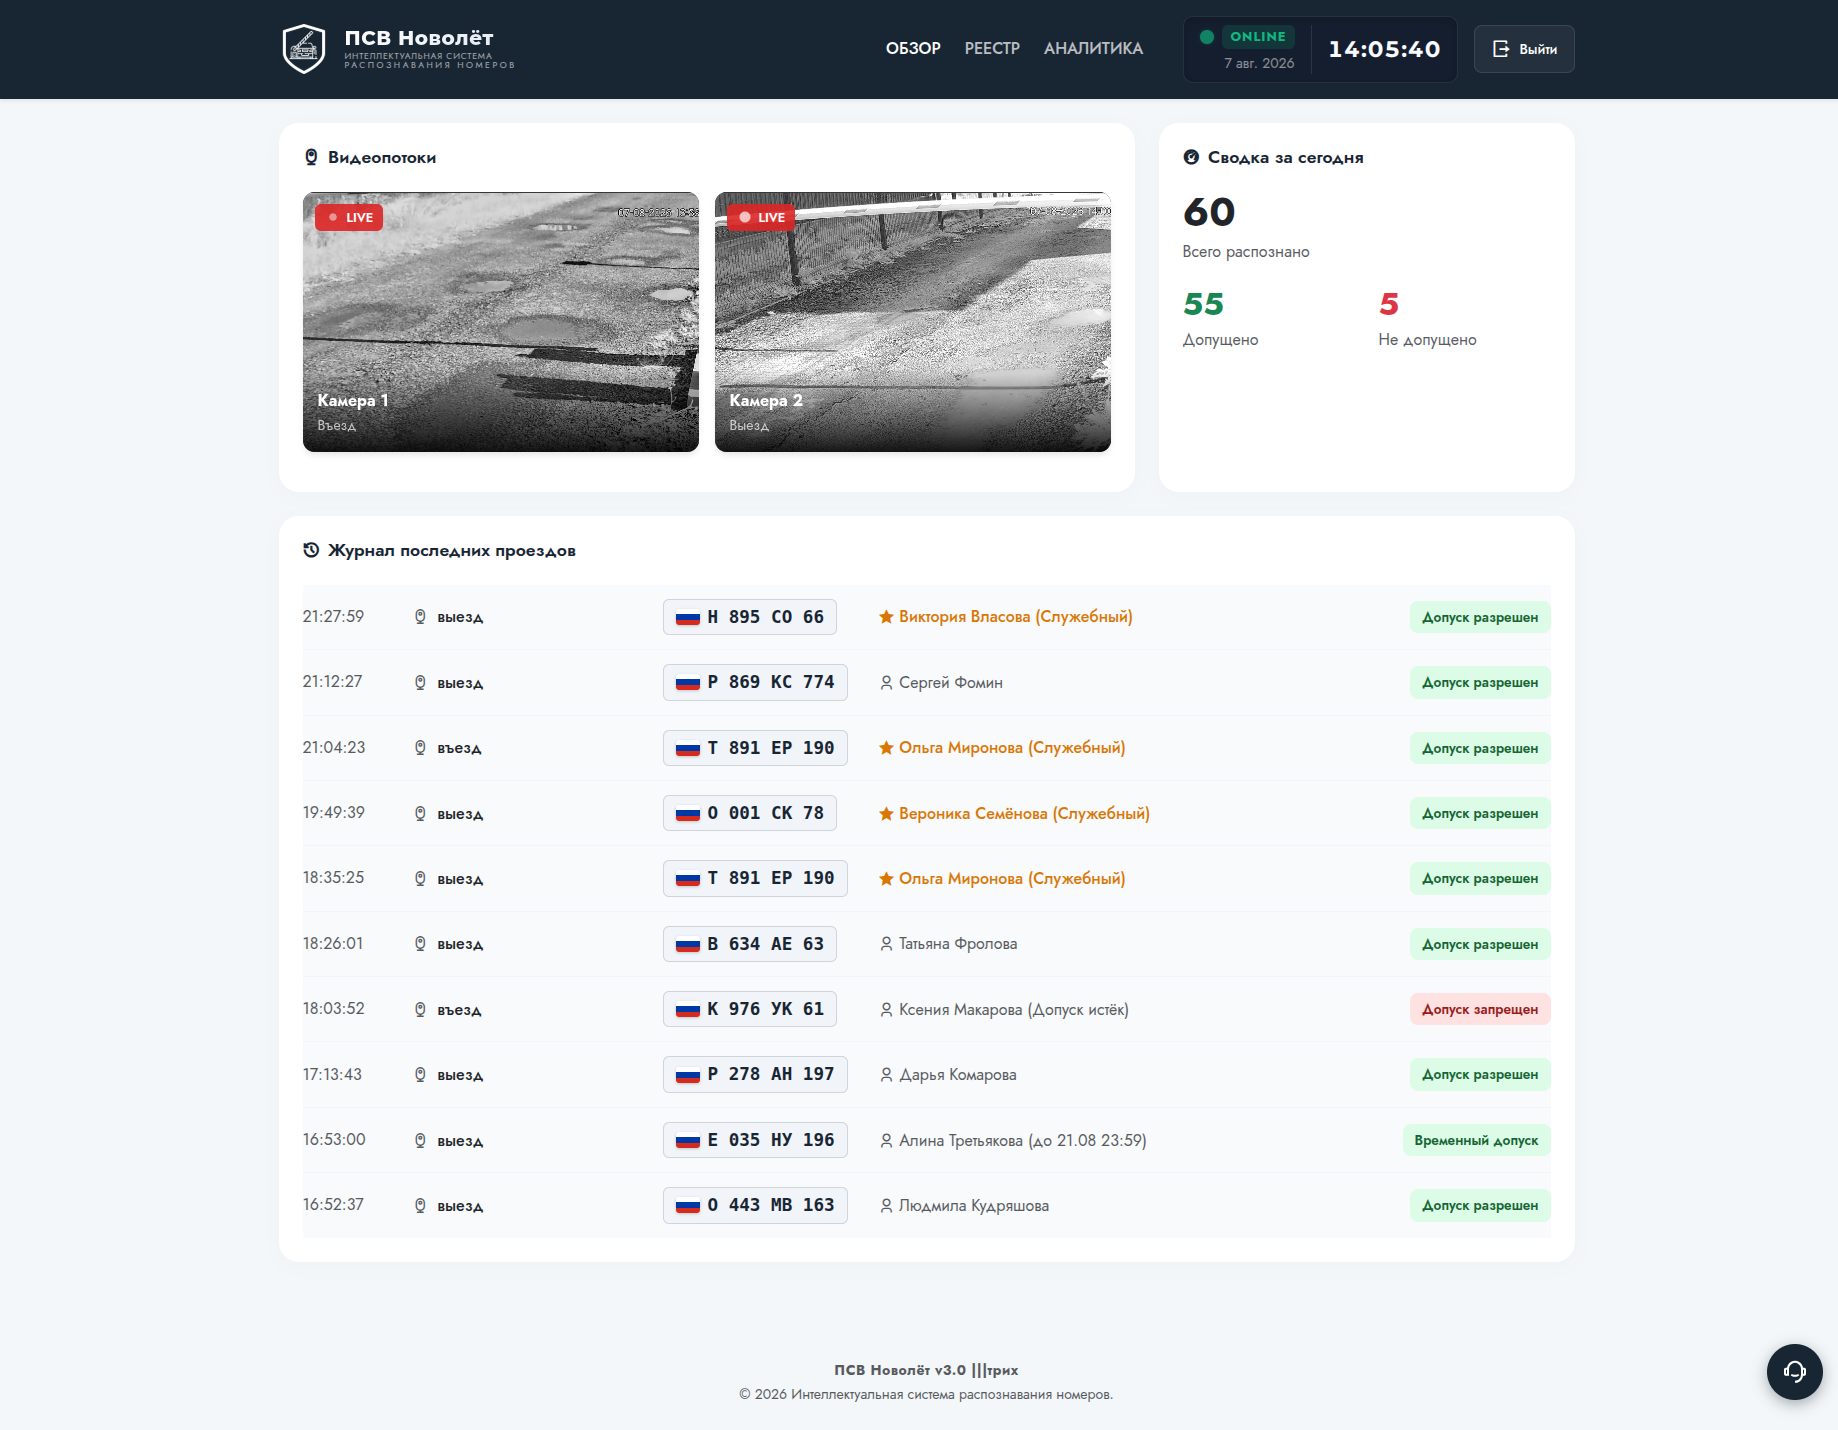Open Ольга Миронова entry at 21:04:23
Screen dimensions: 1838x1430
(x=1012, y=748)
